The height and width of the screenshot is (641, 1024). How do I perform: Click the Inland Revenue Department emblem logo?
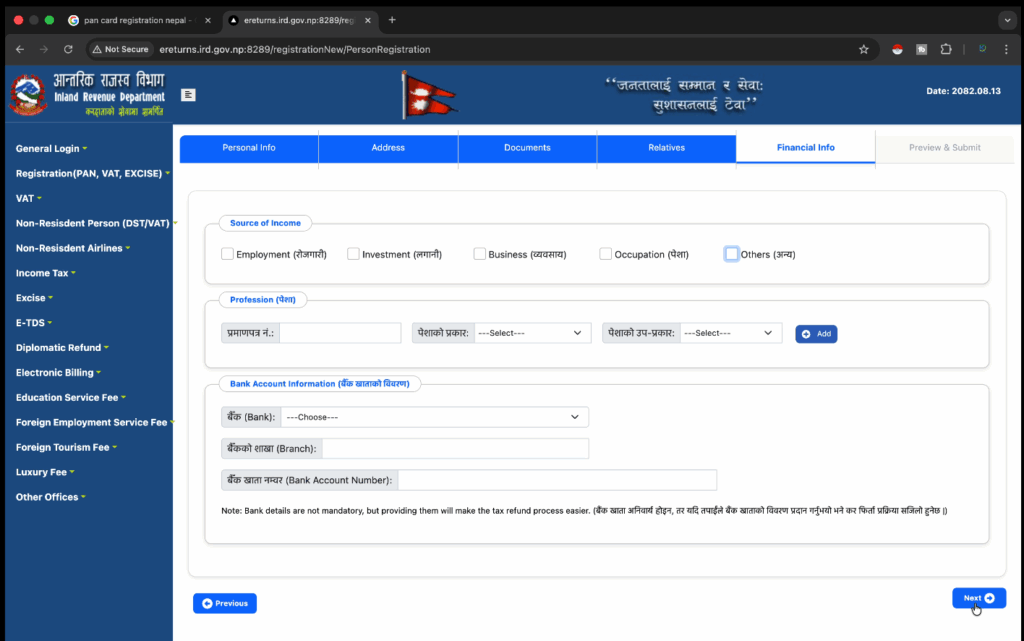click(x=28, y=96)
